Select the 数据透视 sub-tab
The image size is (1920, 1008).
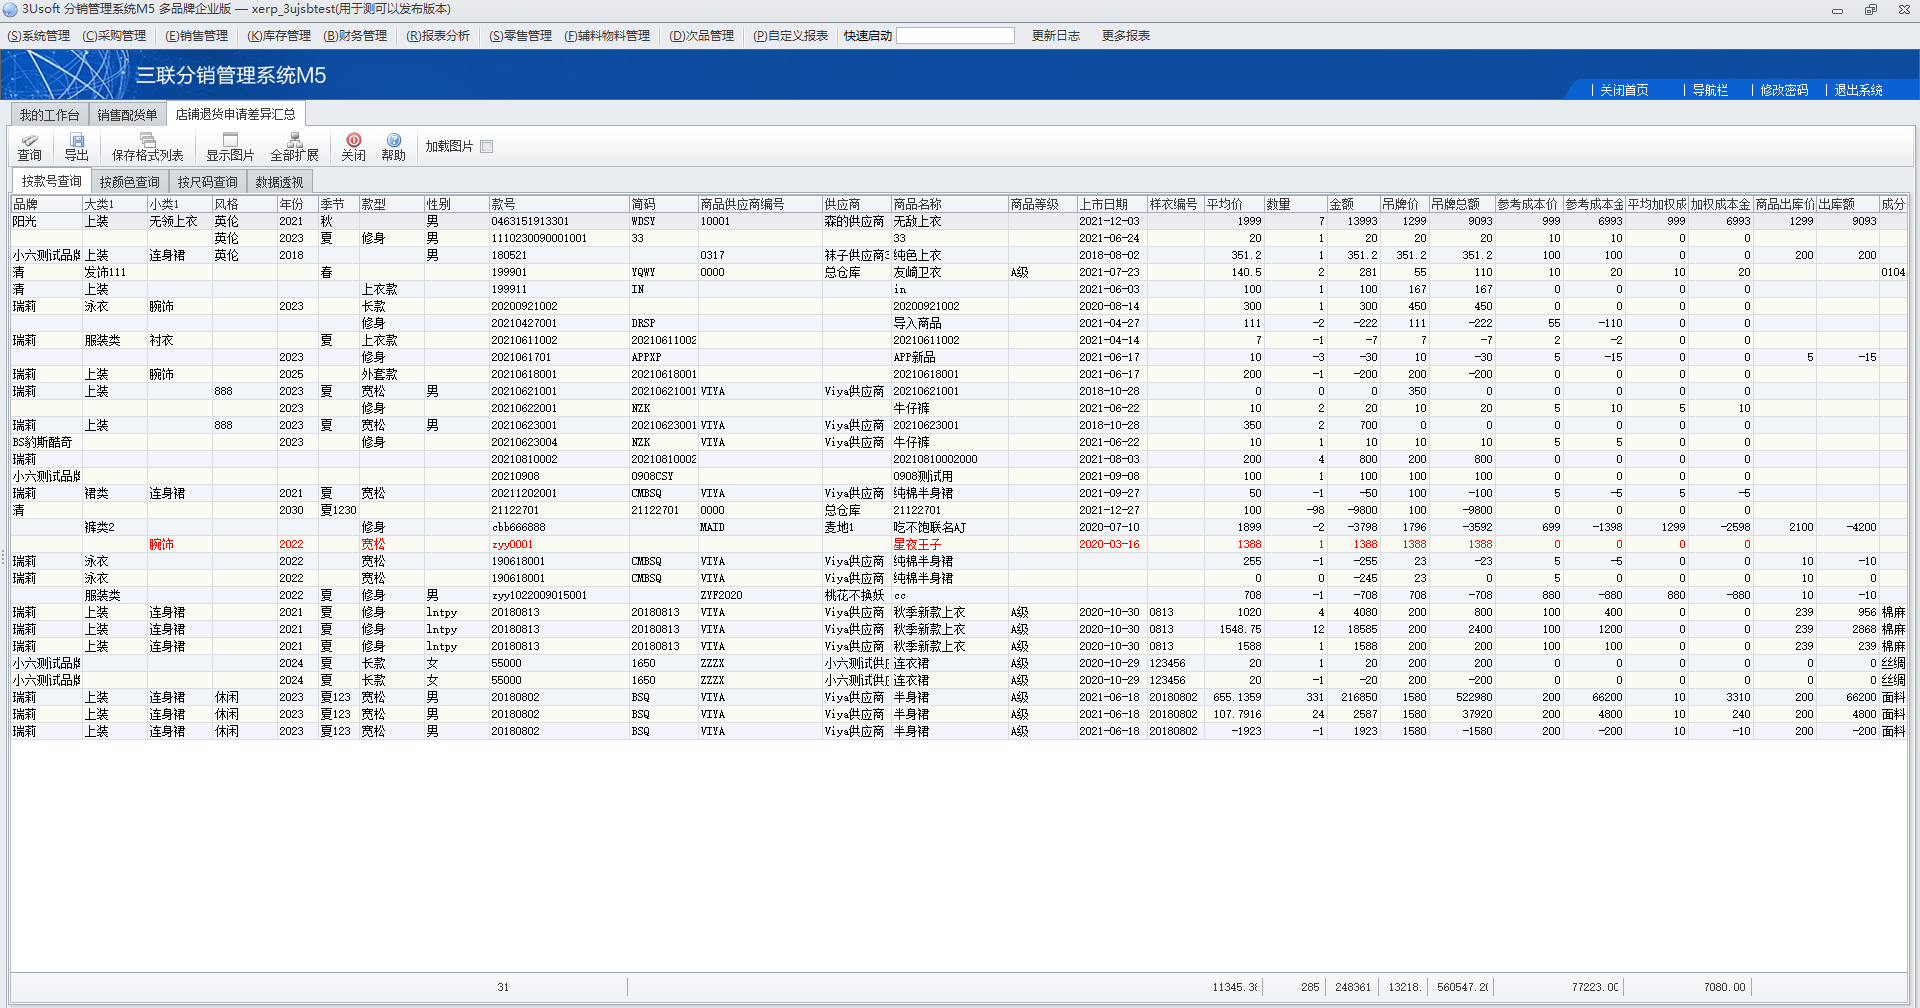click(279, 182)
